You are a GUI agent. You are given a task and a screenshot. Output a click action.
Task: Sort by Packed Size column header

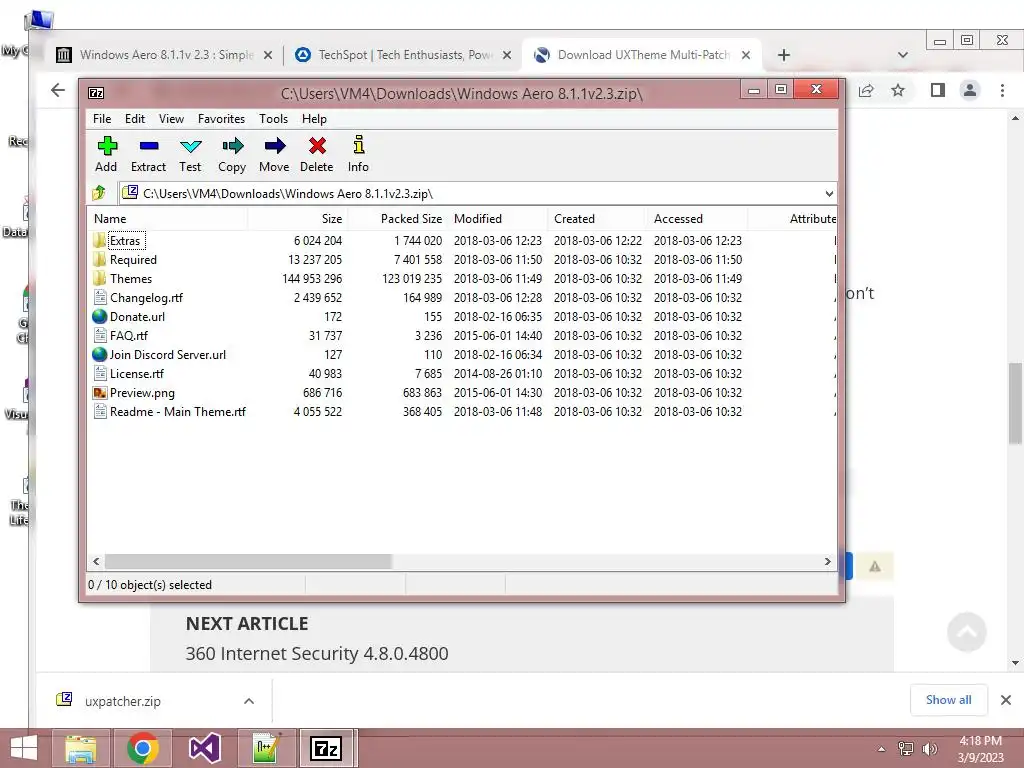(x=397, y=219)
